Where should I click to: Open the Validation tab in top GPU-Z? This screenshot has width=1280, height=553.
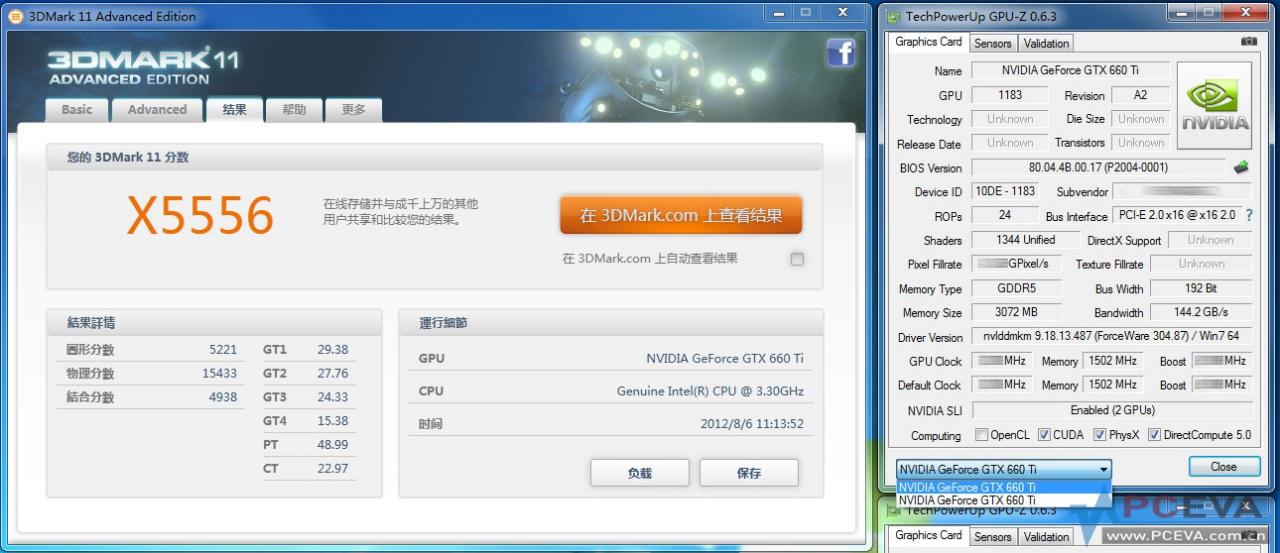1047,43
